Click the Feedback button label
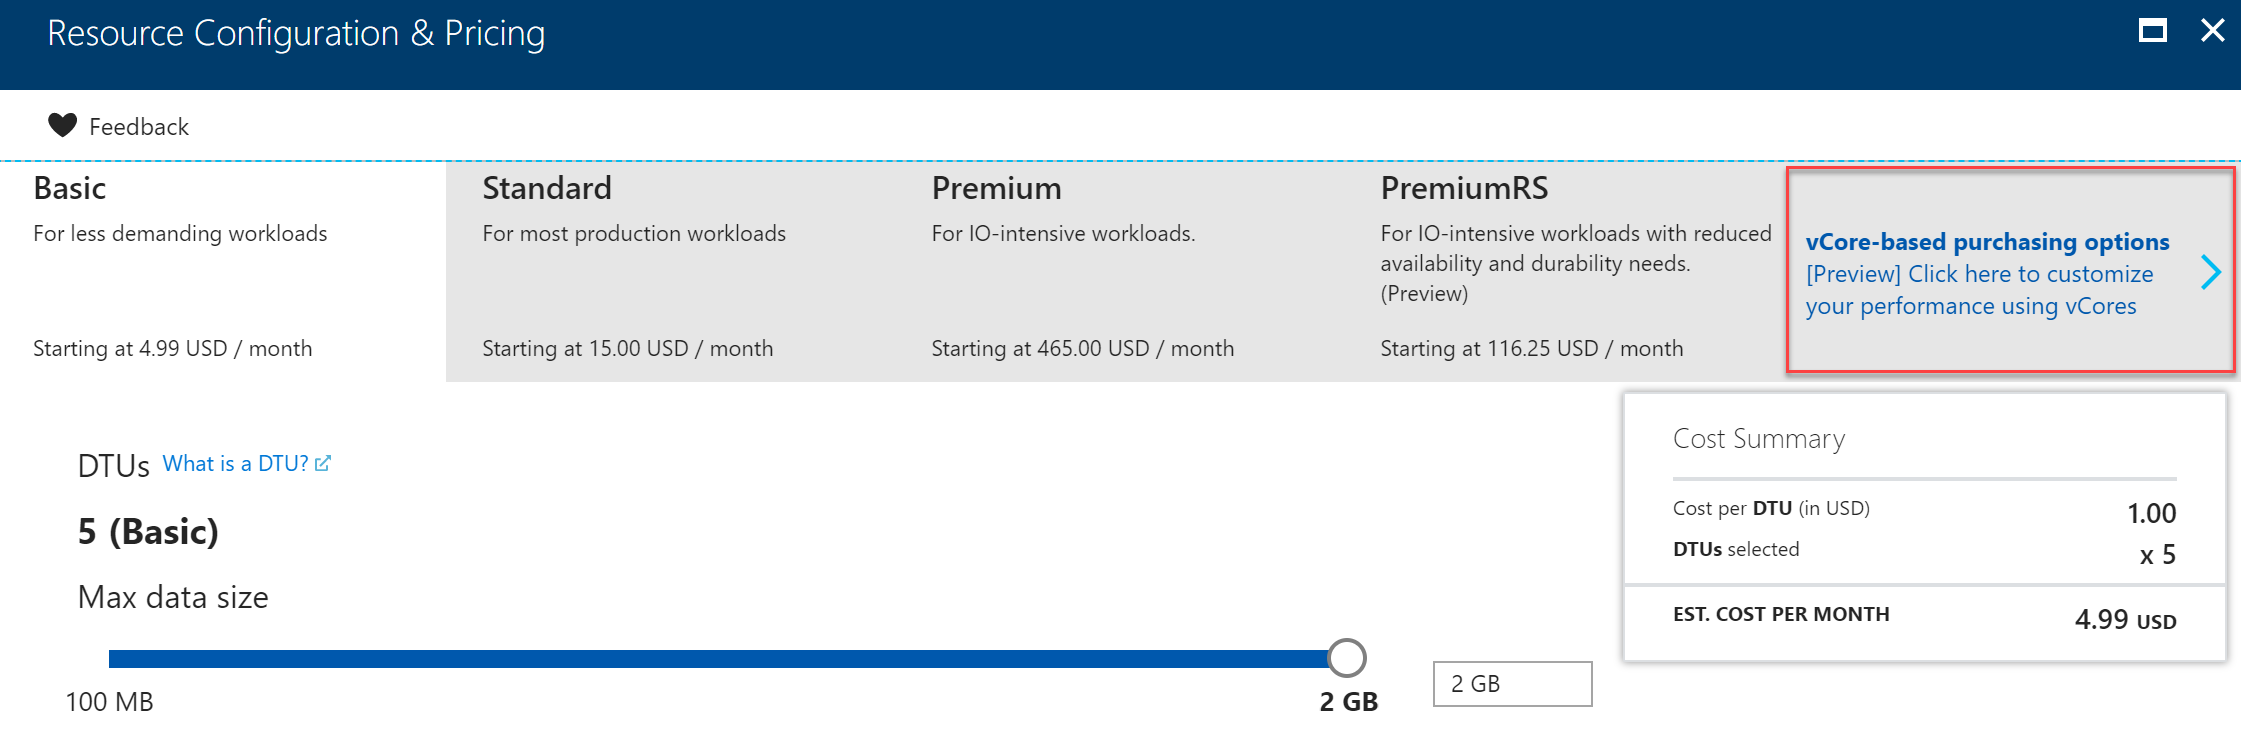 click(x=139, y=127)
